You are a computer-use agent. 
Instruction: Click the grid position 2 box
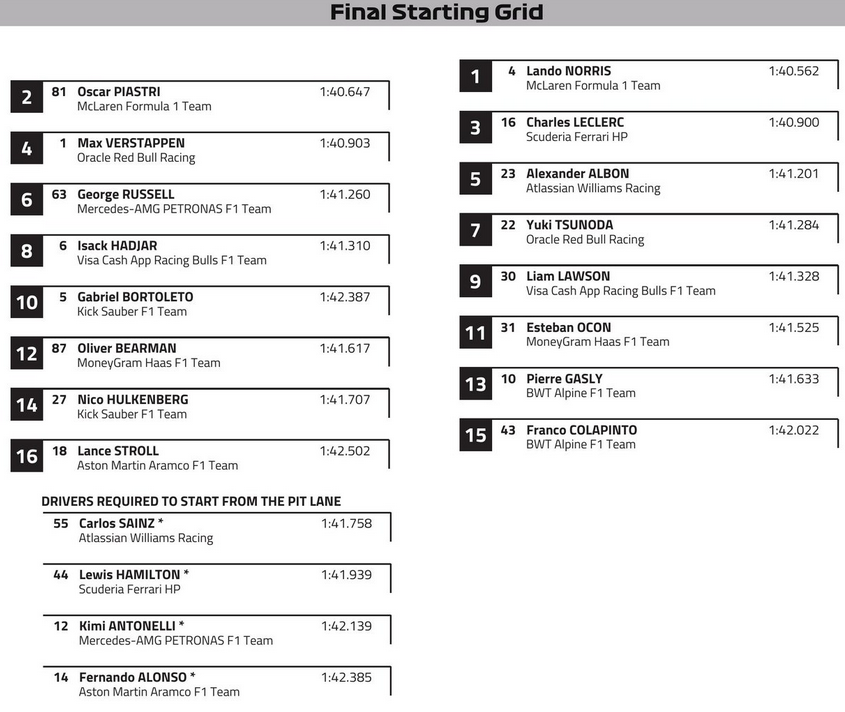[26, 98]
